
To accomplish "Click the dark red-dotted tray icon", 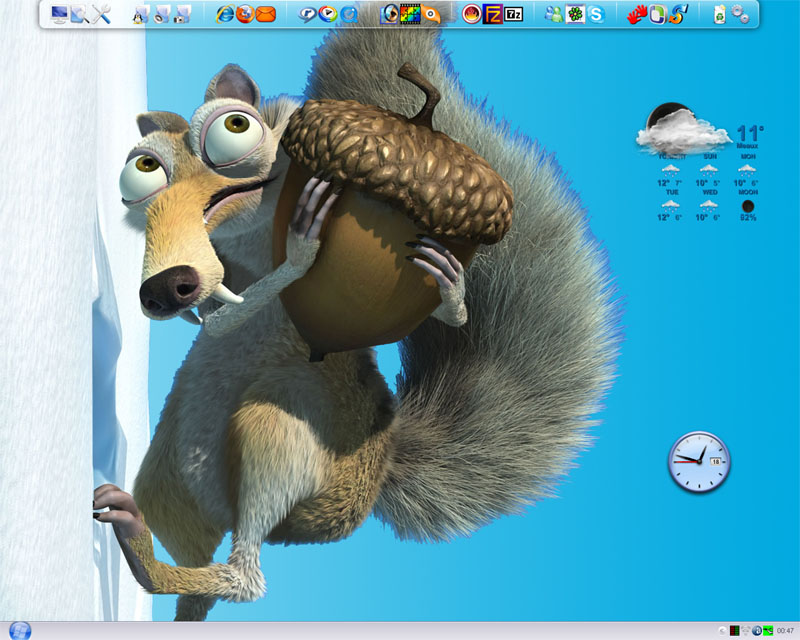I will pyautogui.click(x=735, y=631).
